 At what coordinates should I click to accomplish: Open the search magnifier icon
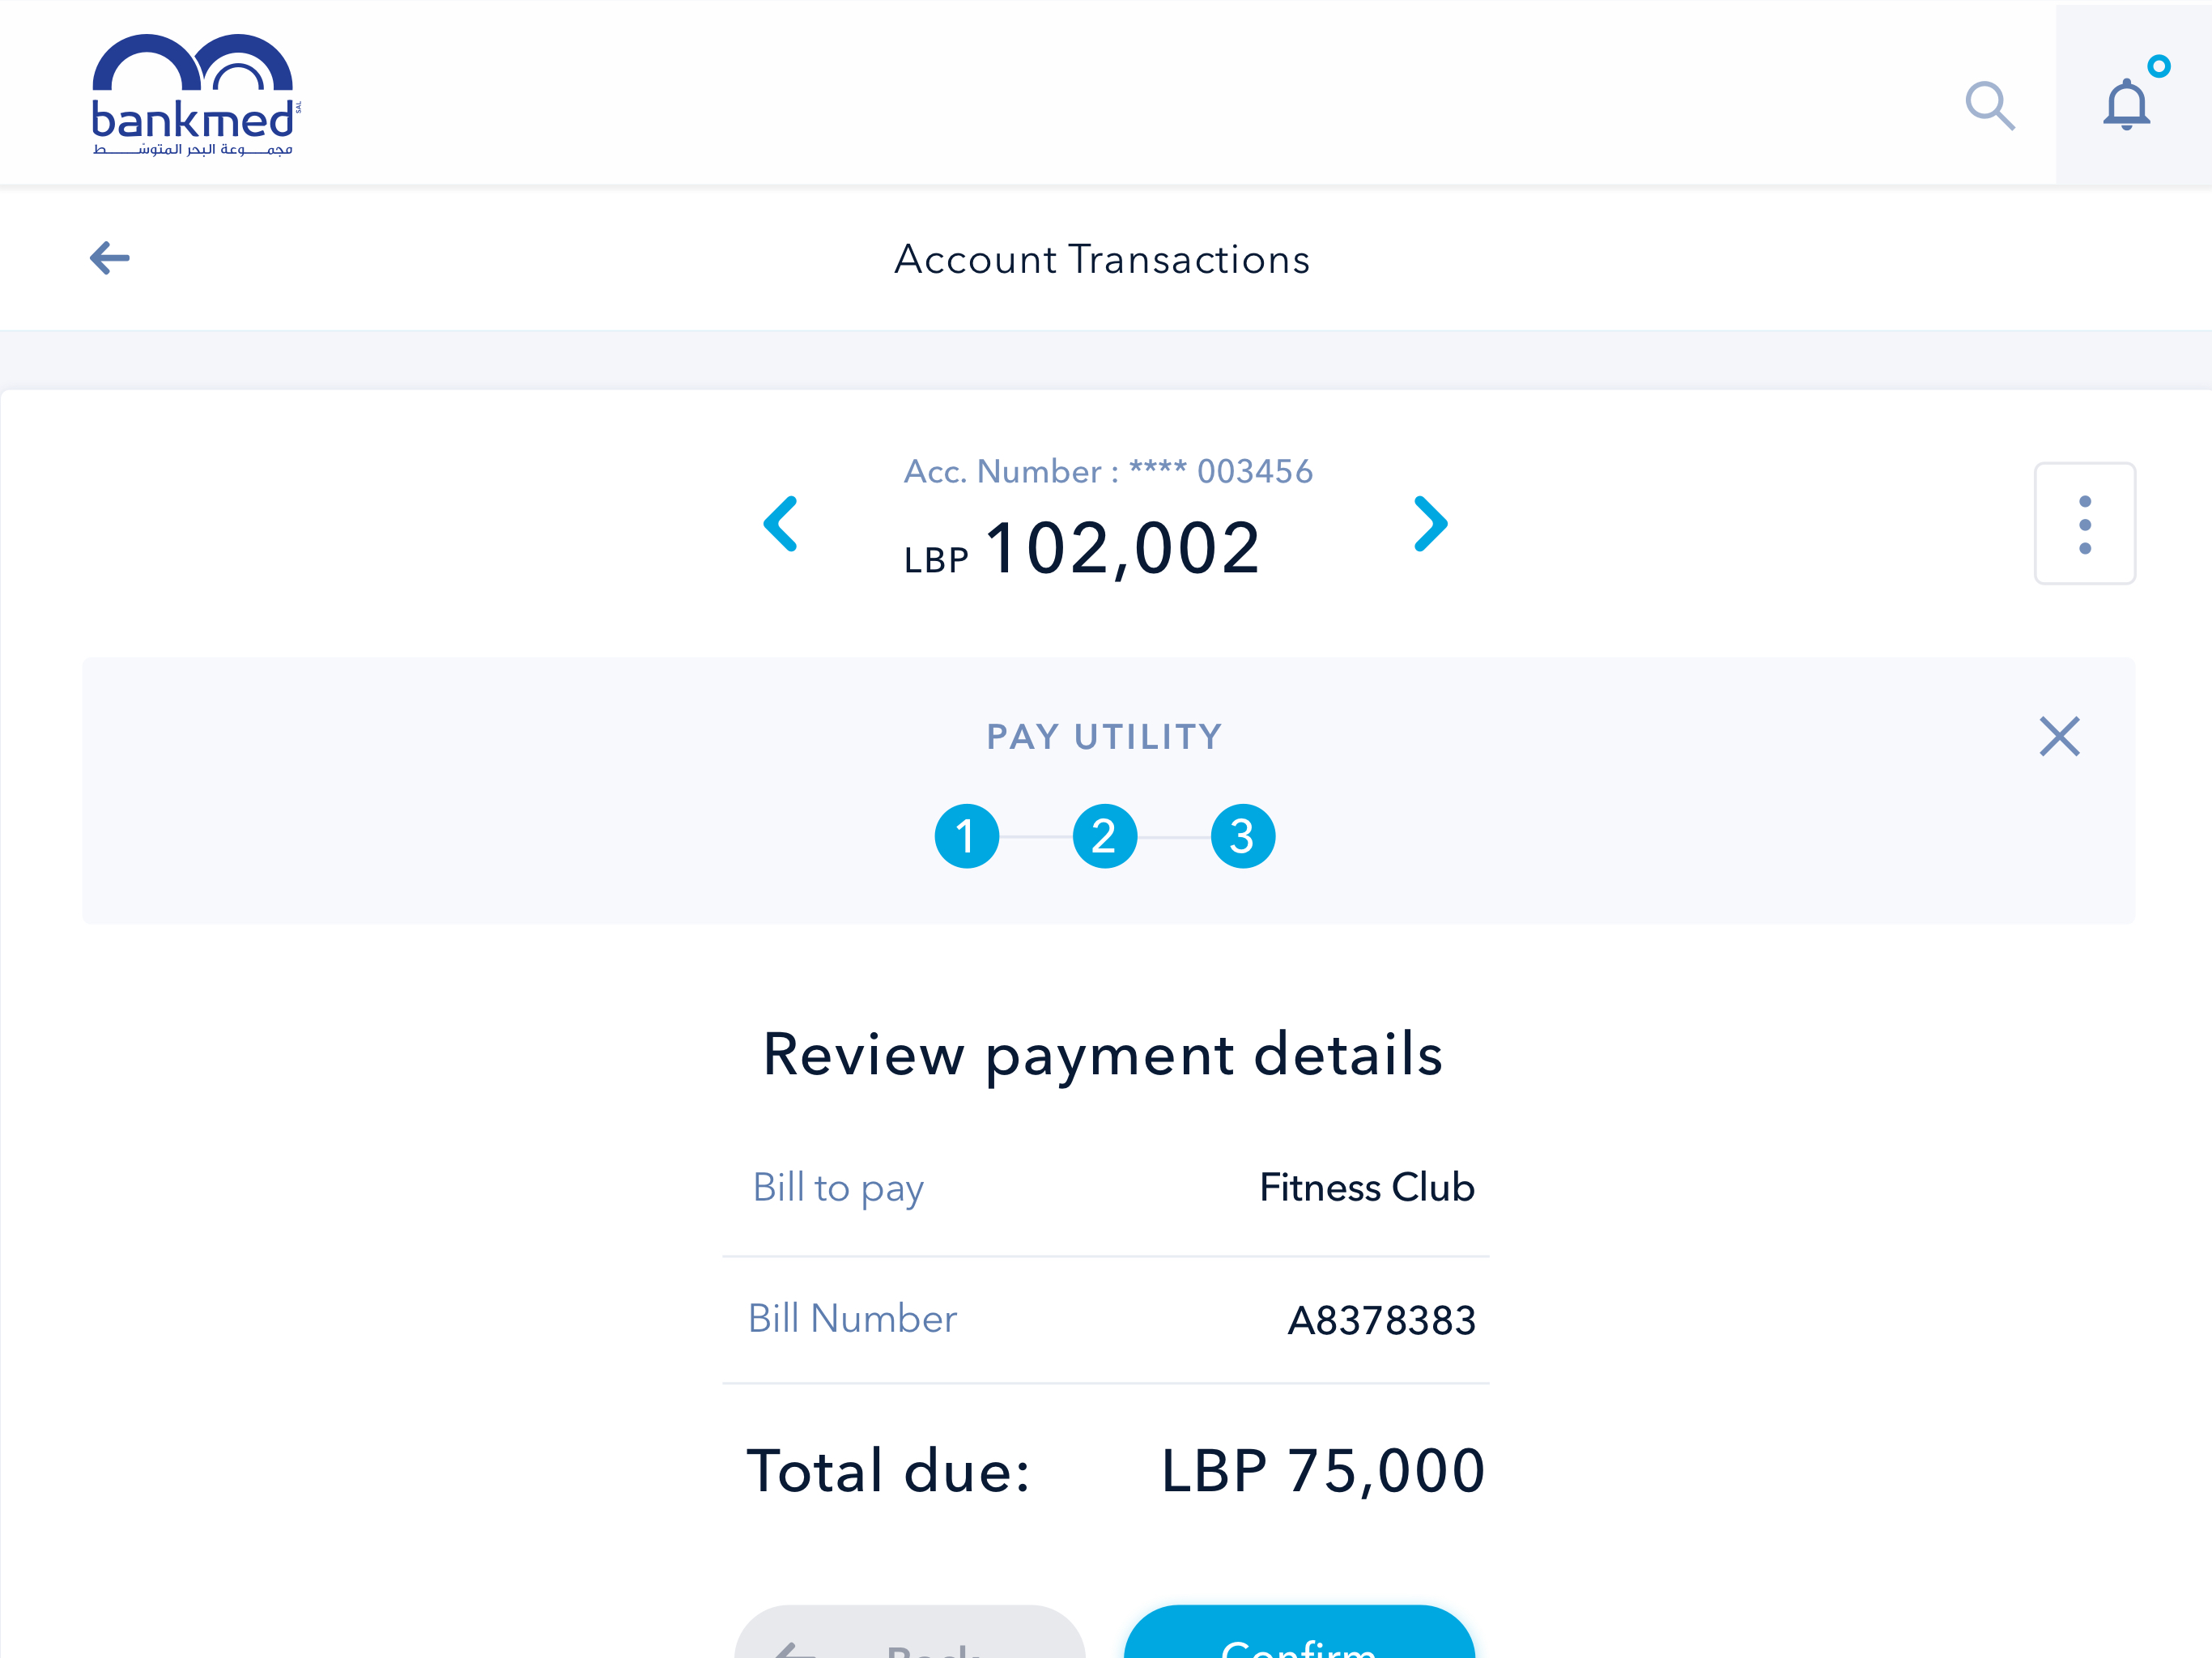pyautogui.click(x=1989, y=106)
